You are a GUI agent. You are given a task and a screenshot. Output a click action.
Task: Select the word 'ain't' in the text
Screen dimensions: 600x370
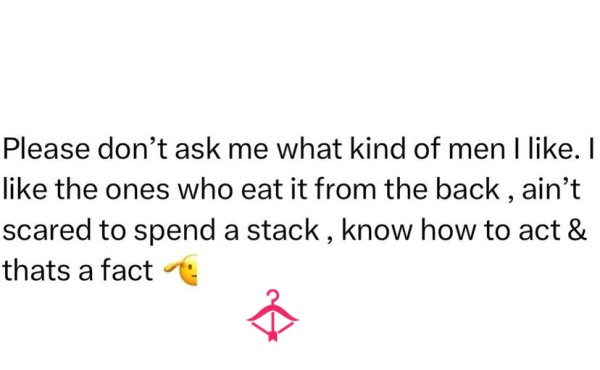coord(551,189)
